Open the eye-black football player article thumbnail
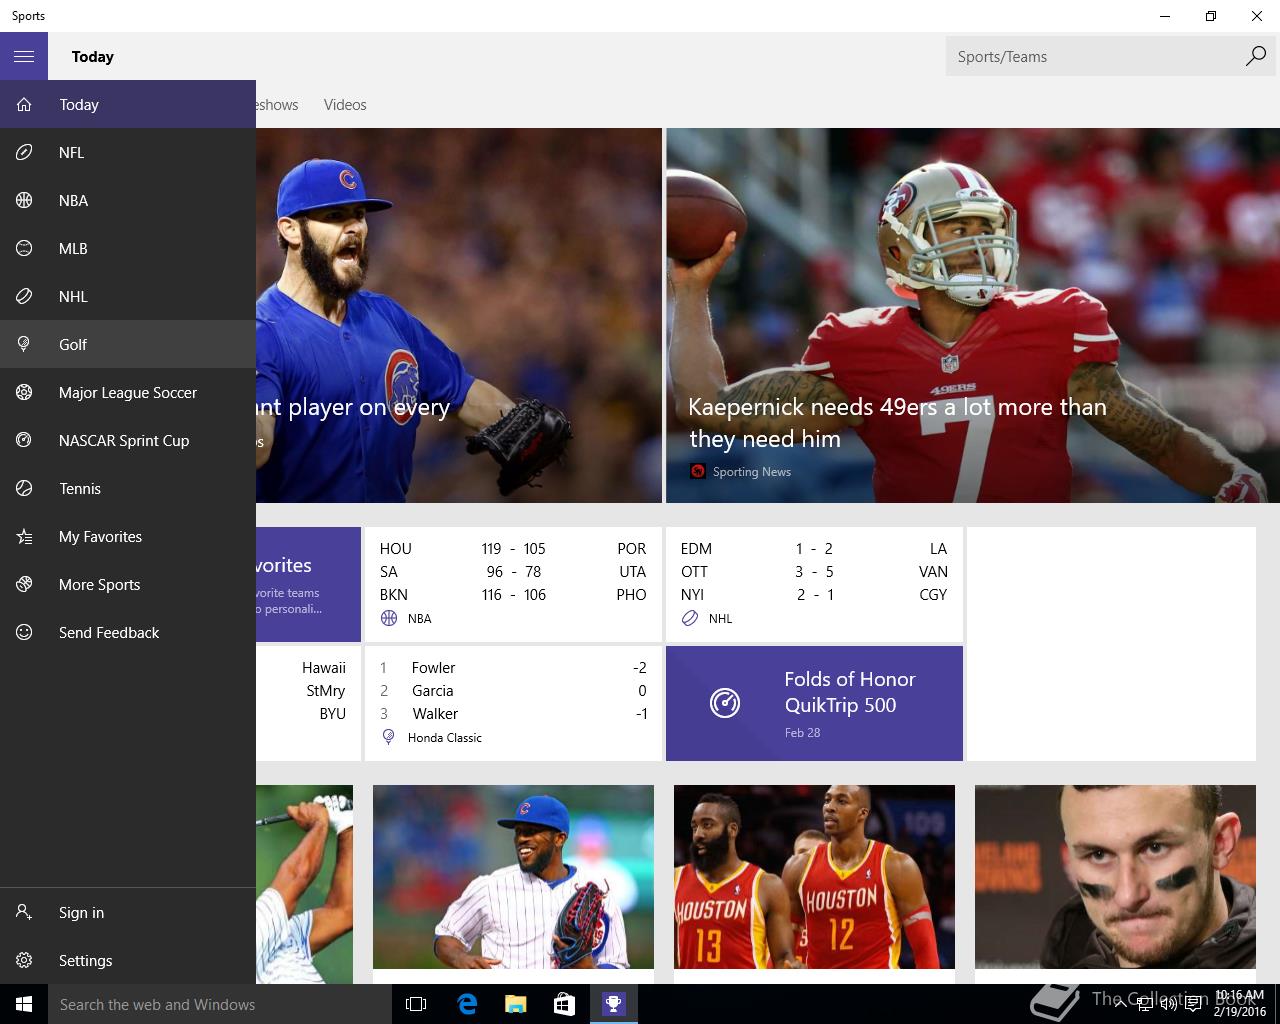This screenshot has height=1024, width=1280. coord(1115,876)
